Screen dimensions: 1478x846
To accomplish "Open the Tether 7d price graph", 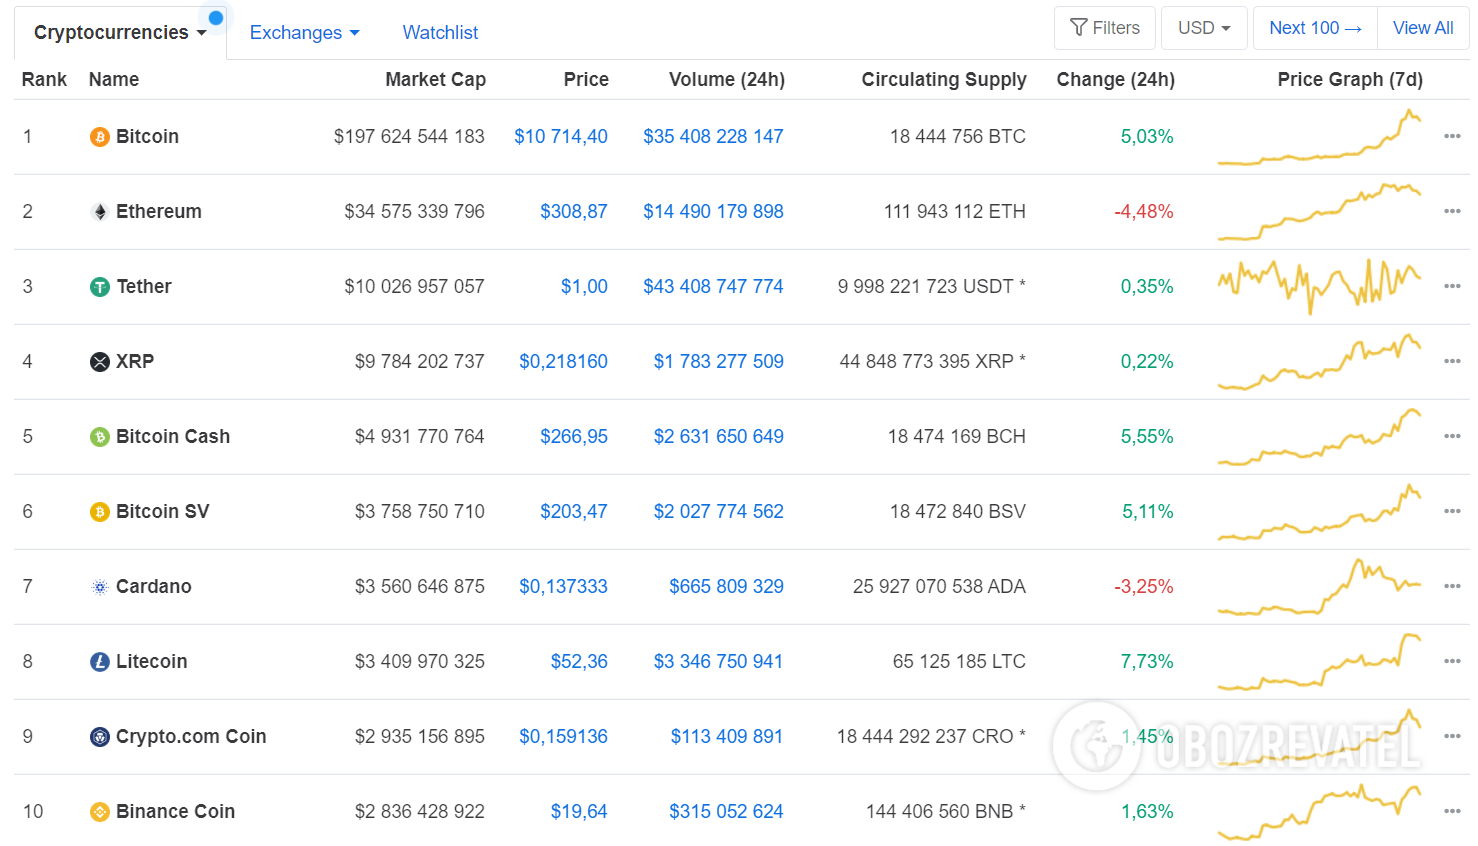I will (1319, 286).
